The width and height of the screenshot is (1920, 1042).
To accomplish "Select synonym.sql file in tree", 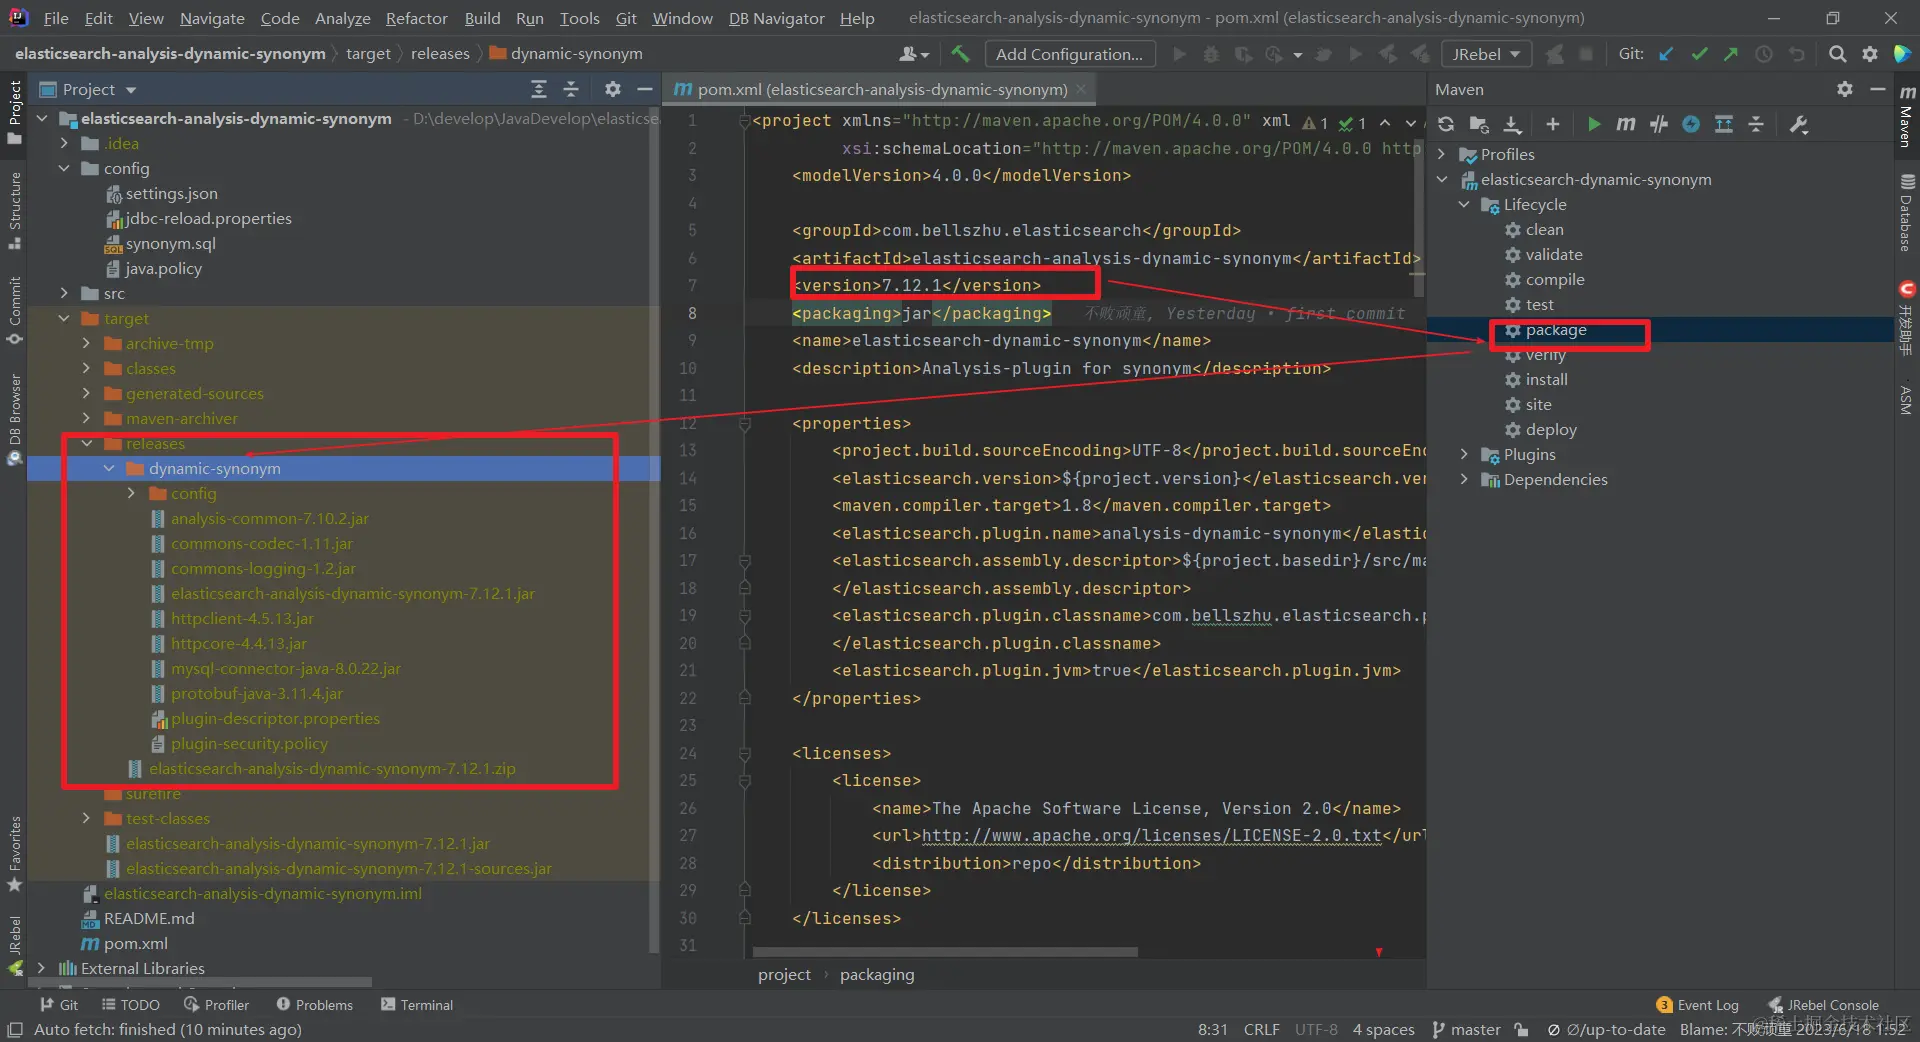I will (x=170, y=243).
